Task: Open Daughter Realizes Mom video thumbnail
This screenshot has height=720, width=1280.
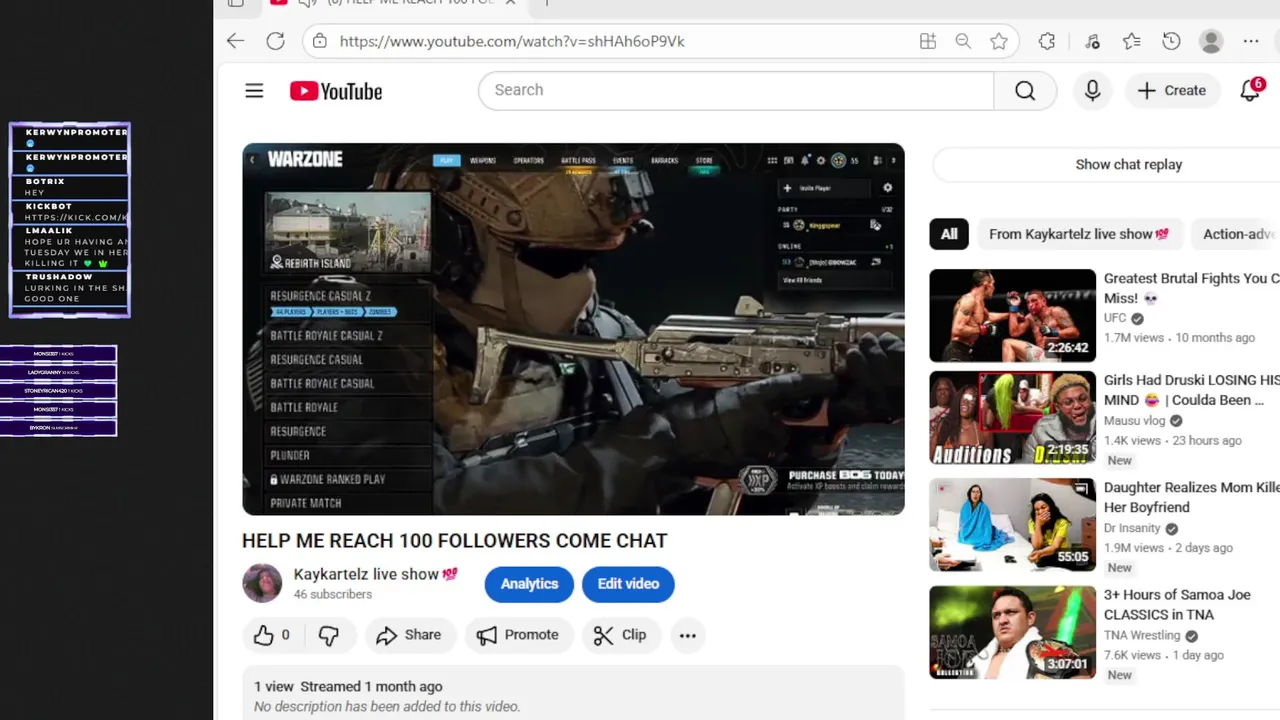Action: [x=1012, y=525]
